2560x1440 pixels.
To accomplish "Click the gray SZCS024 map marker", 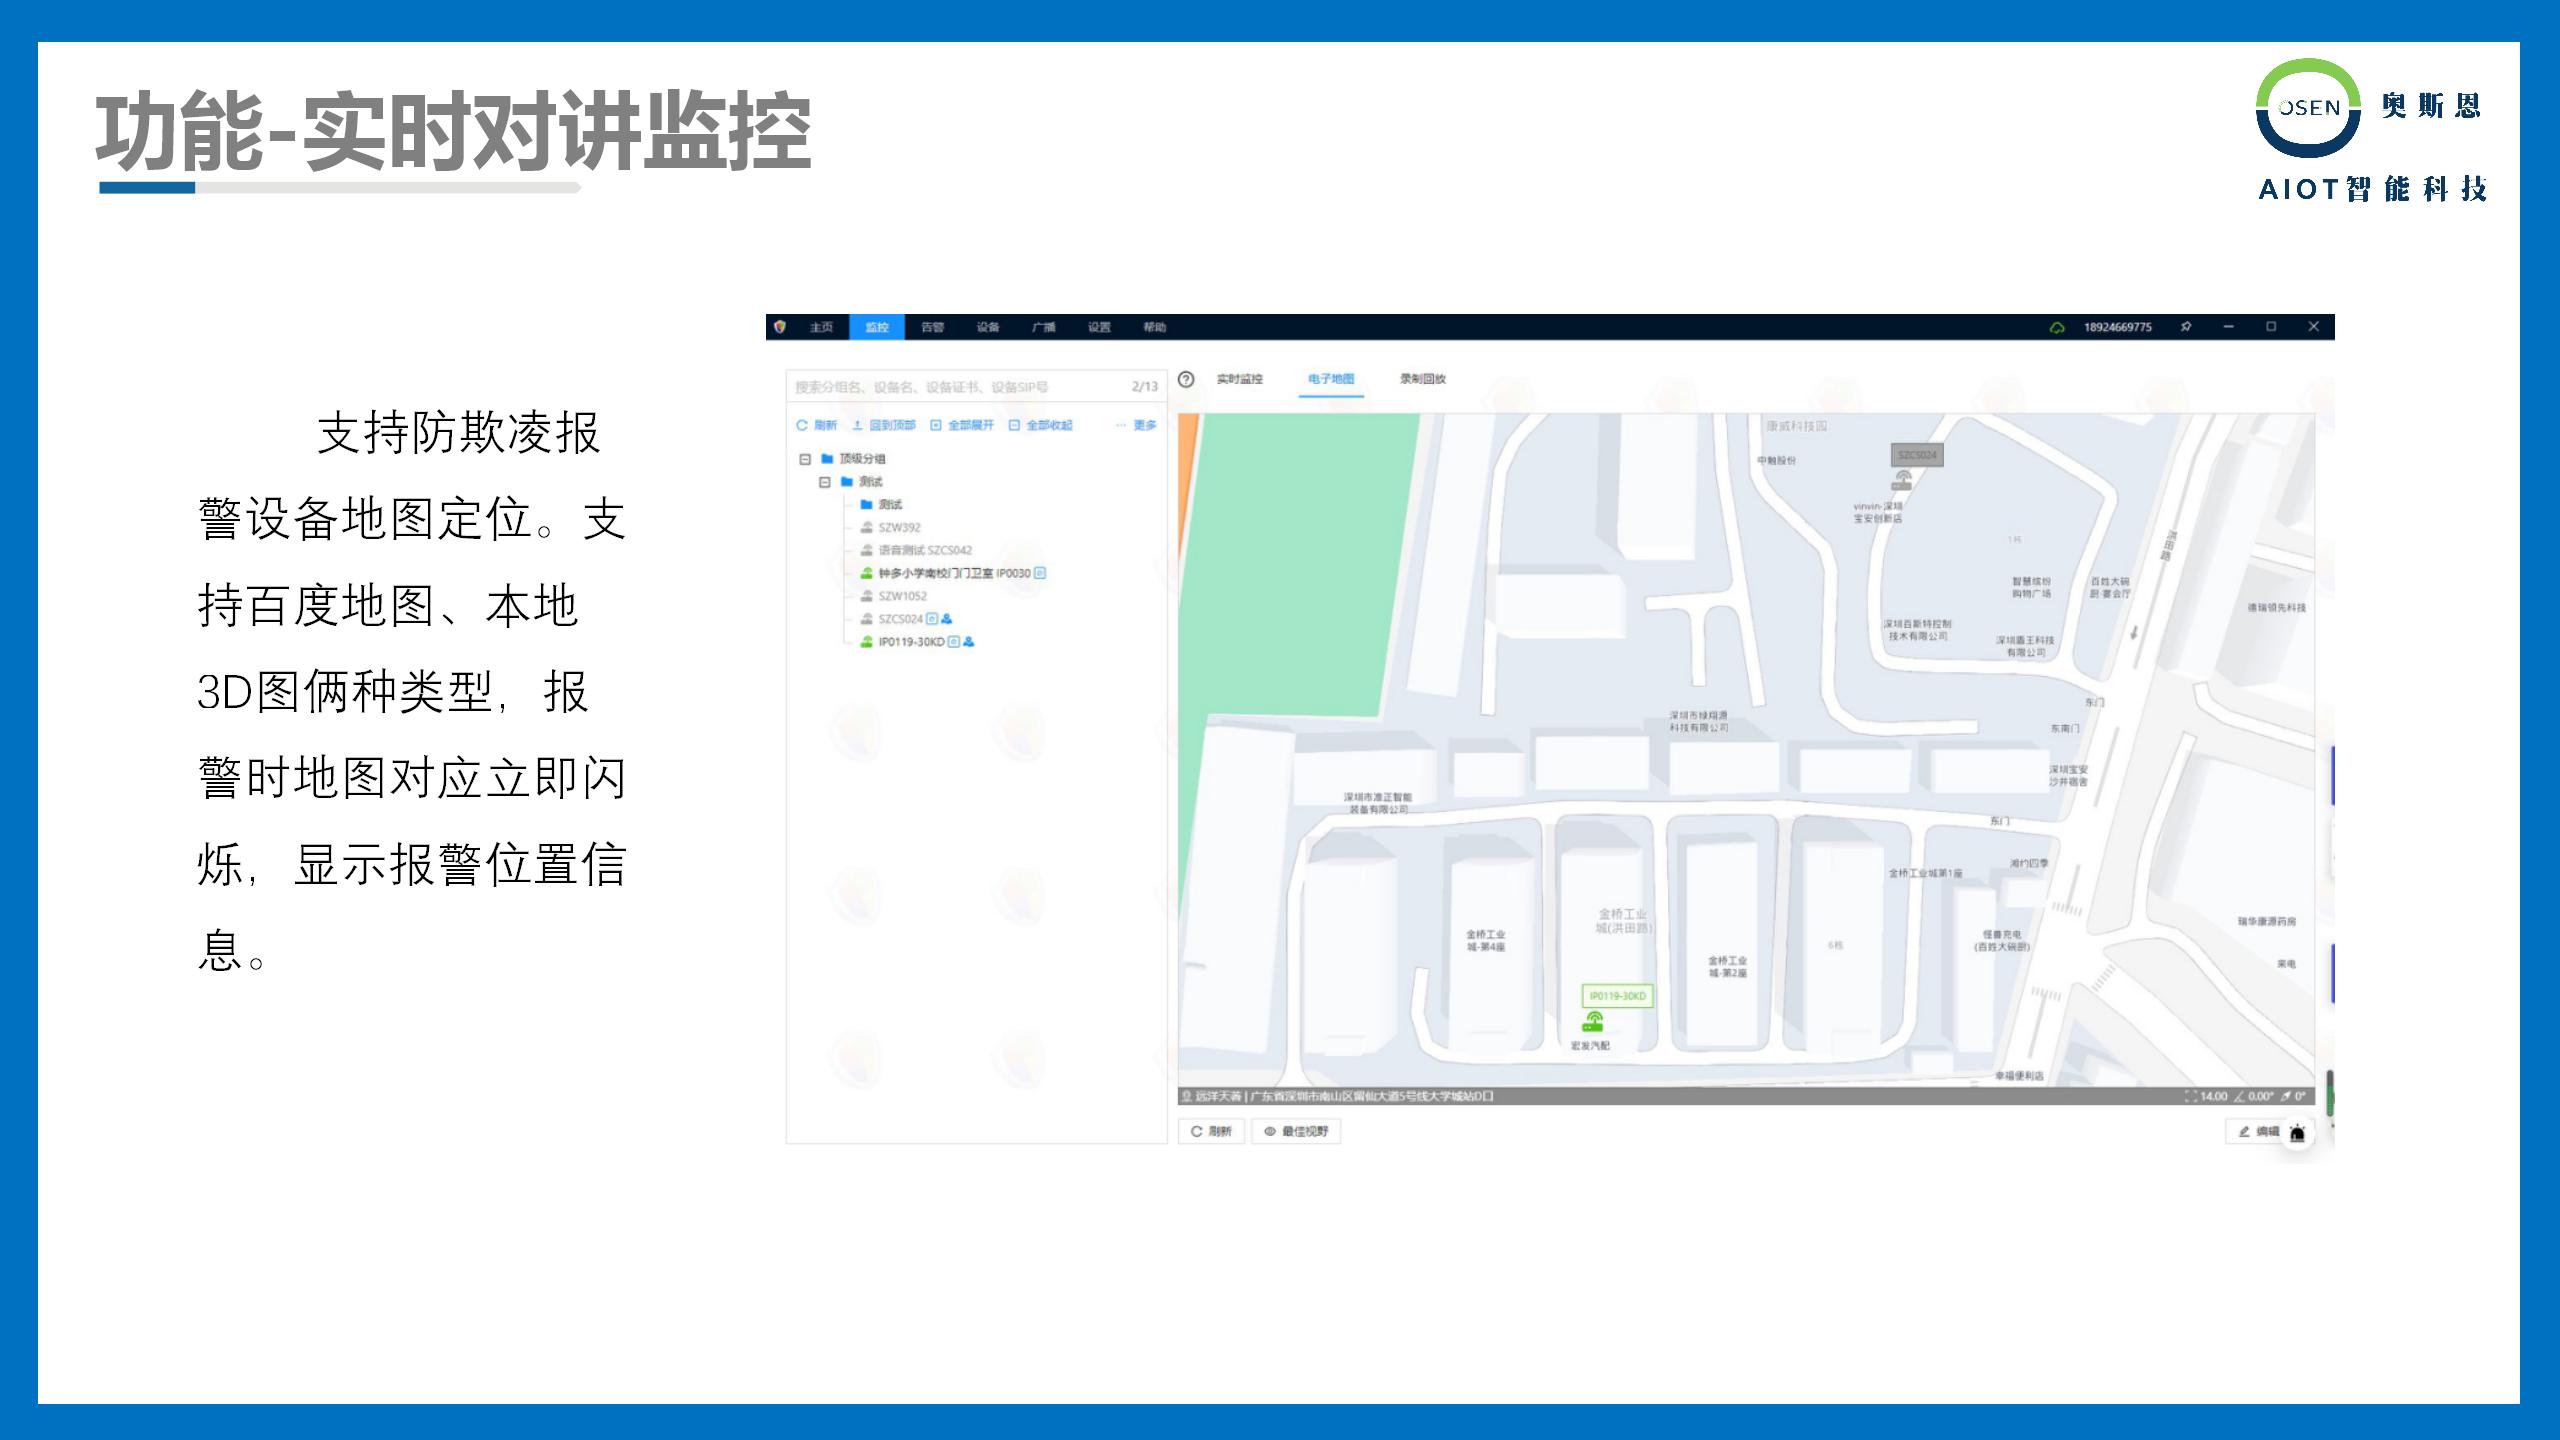I will 1903,479.
